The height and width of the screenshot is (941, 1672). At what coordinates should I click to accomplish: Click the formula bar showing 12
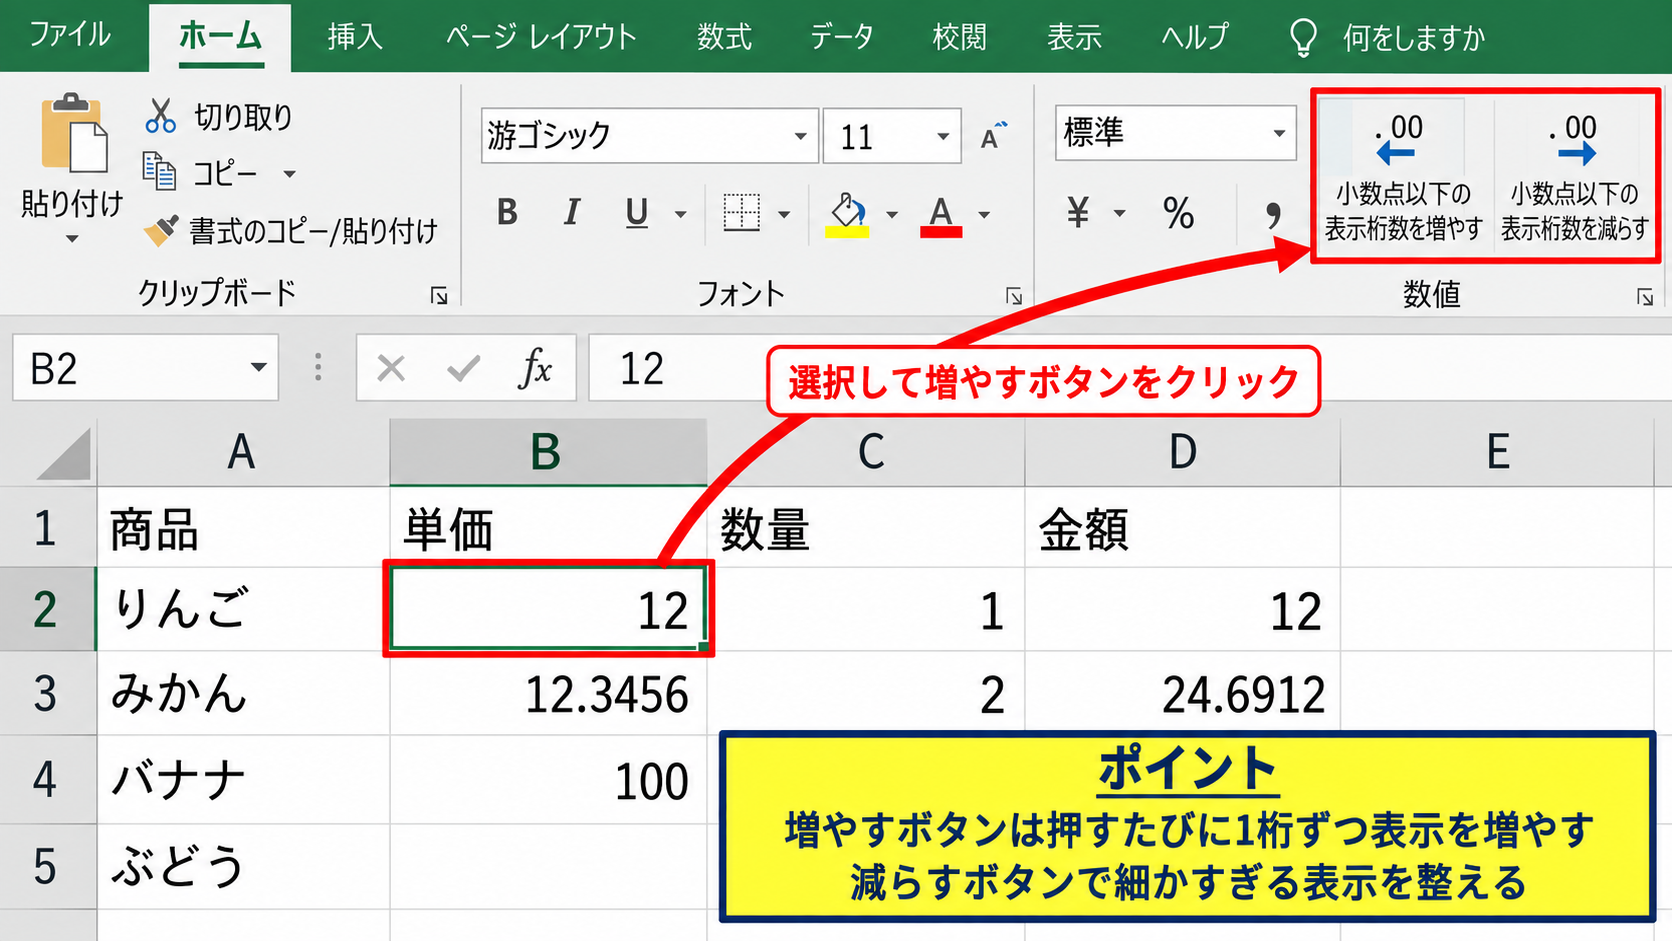[1128, 368]
